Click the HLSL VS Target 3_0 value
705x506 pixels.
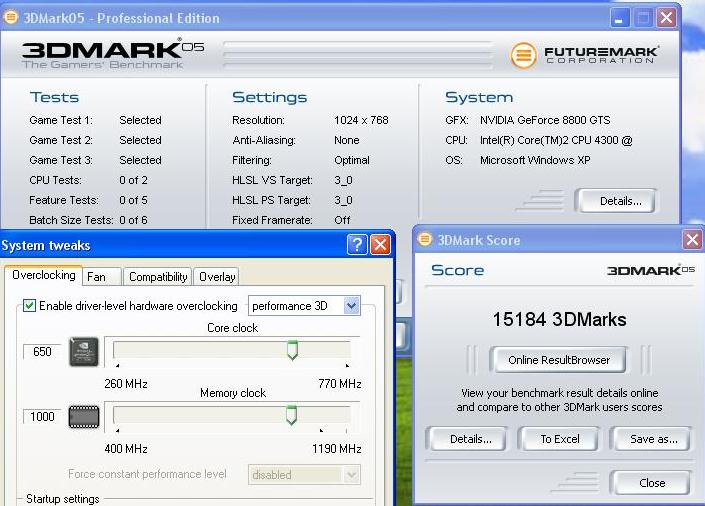343,180
